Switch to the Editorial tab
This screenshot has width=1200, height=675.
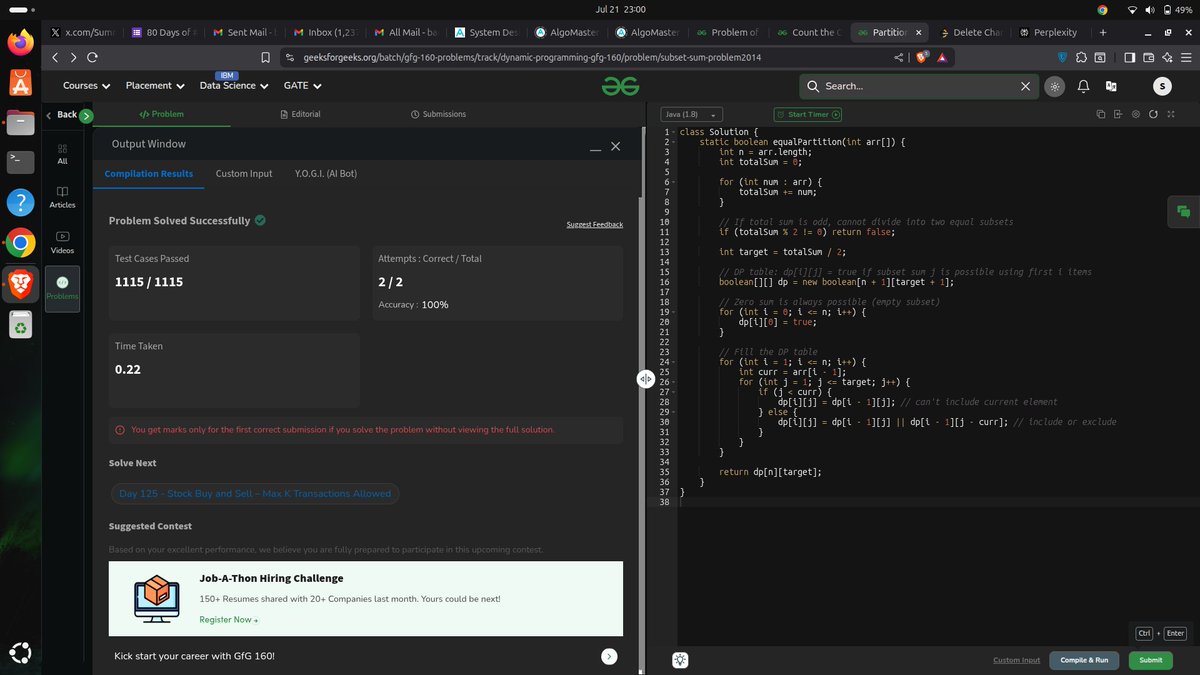[x=300, y=114]
